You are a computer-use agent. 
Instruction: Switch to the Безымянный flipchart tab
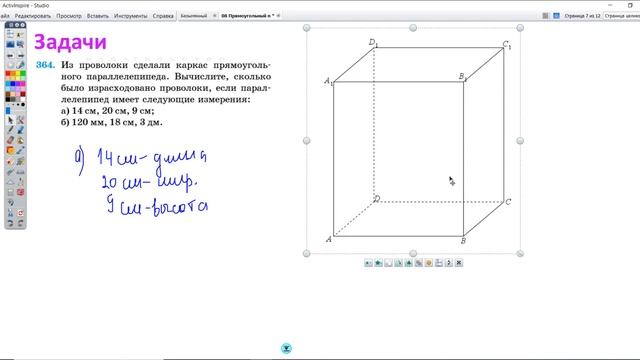tap(193, 16)
